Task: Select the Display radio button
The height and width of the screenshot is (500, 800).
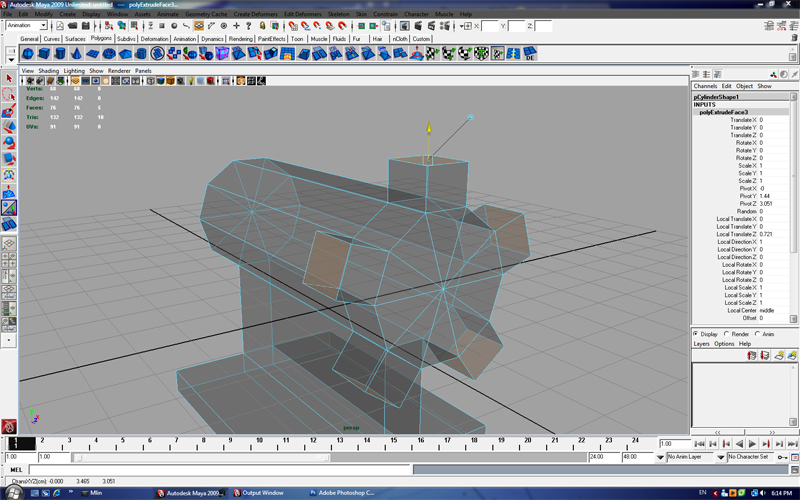Action: point(697,334)
